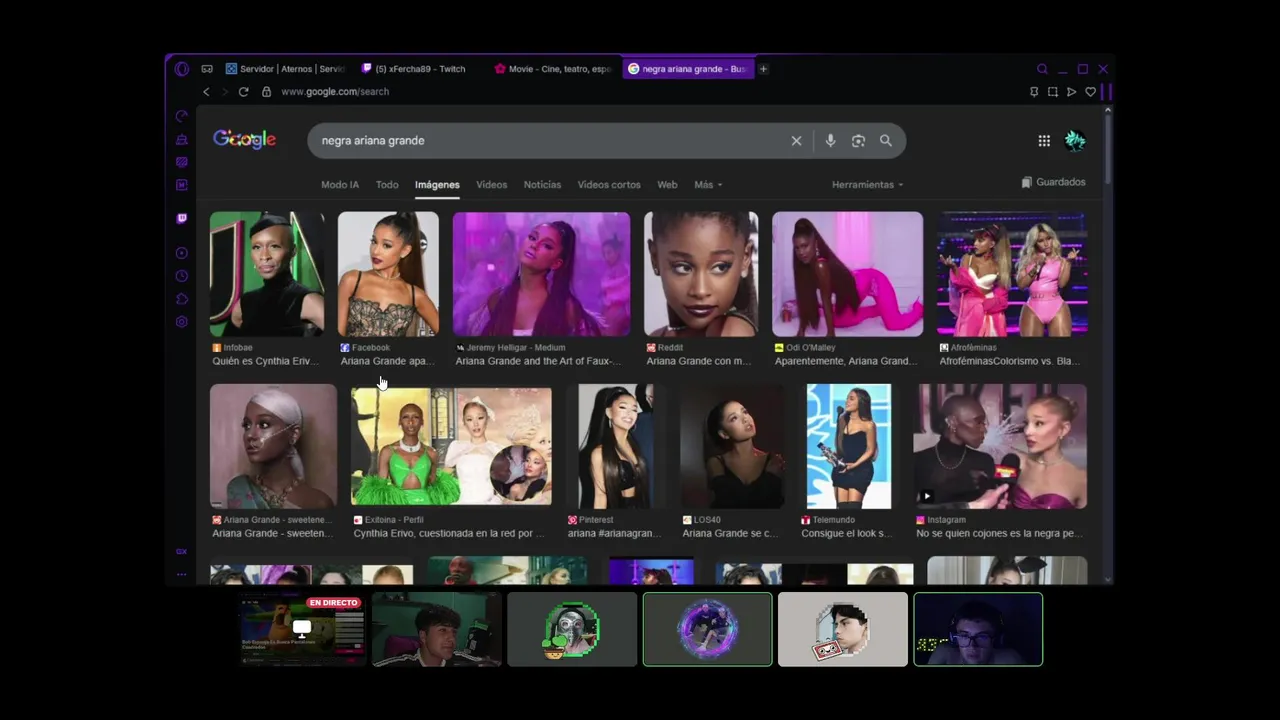Viewport: 1280px width, 720px height.
Task: Open Google apps grid
Action: 1044,141
